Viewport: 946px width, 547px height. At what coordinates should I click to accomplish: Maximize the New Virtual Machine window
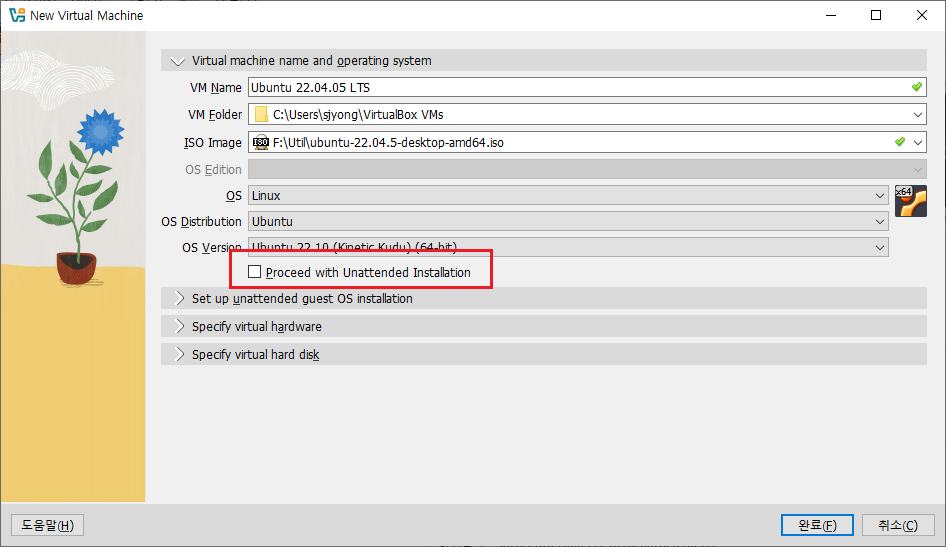(876, 15)
